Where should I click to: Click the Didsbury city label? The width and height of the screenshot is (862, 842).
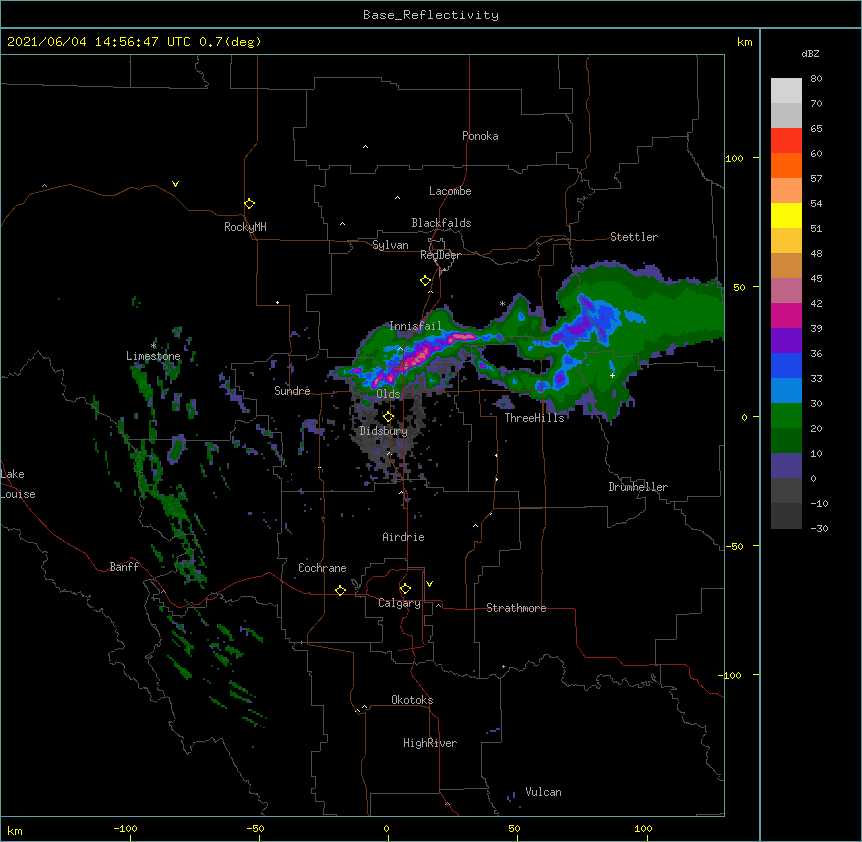point(383,431)
